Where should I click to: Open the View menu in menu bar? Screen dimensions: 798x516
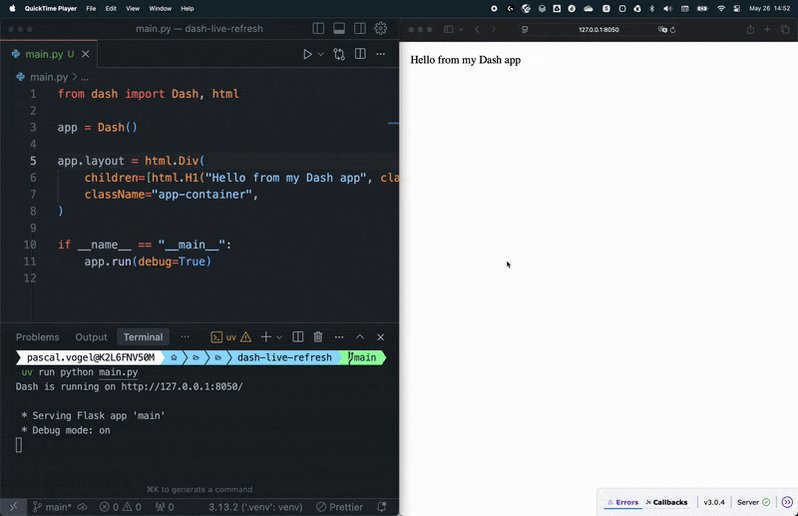(x=132, y=8)
